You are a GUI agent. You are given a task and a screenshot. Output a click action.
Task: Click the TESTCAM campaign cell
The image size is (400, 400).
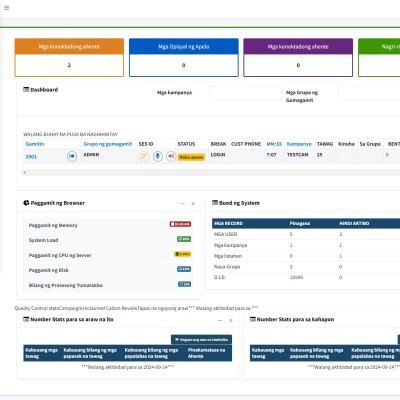tap(297, 155)
